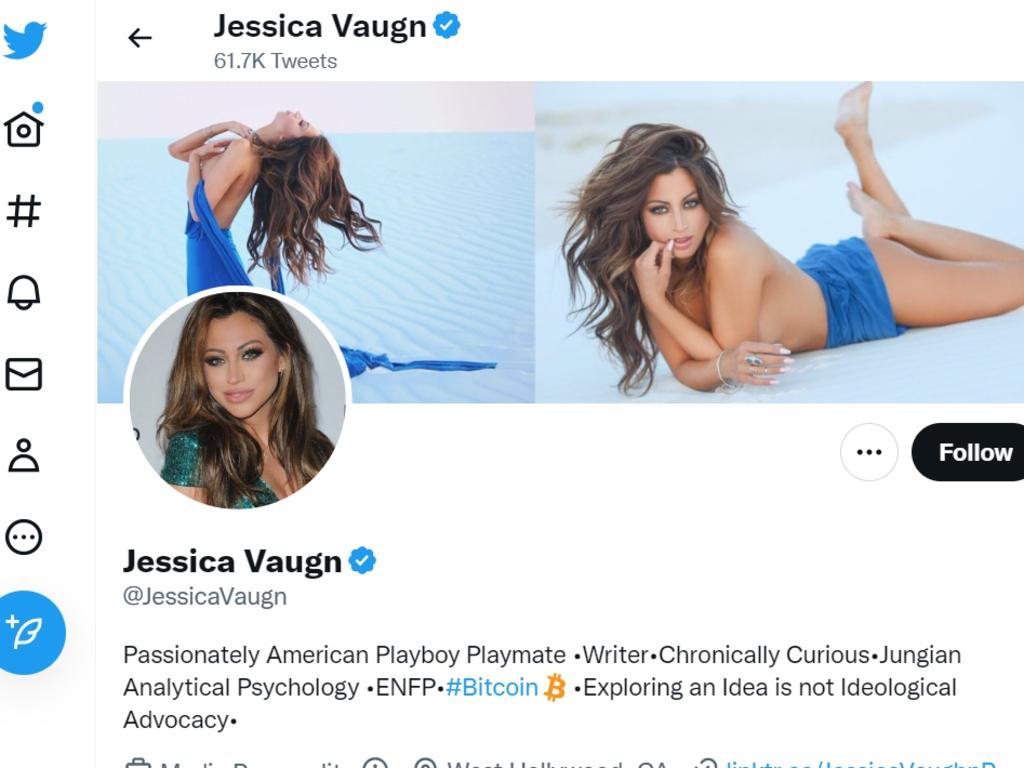1024x768 pixels.
Task: Open the left header banner photo
Action: 316,242
